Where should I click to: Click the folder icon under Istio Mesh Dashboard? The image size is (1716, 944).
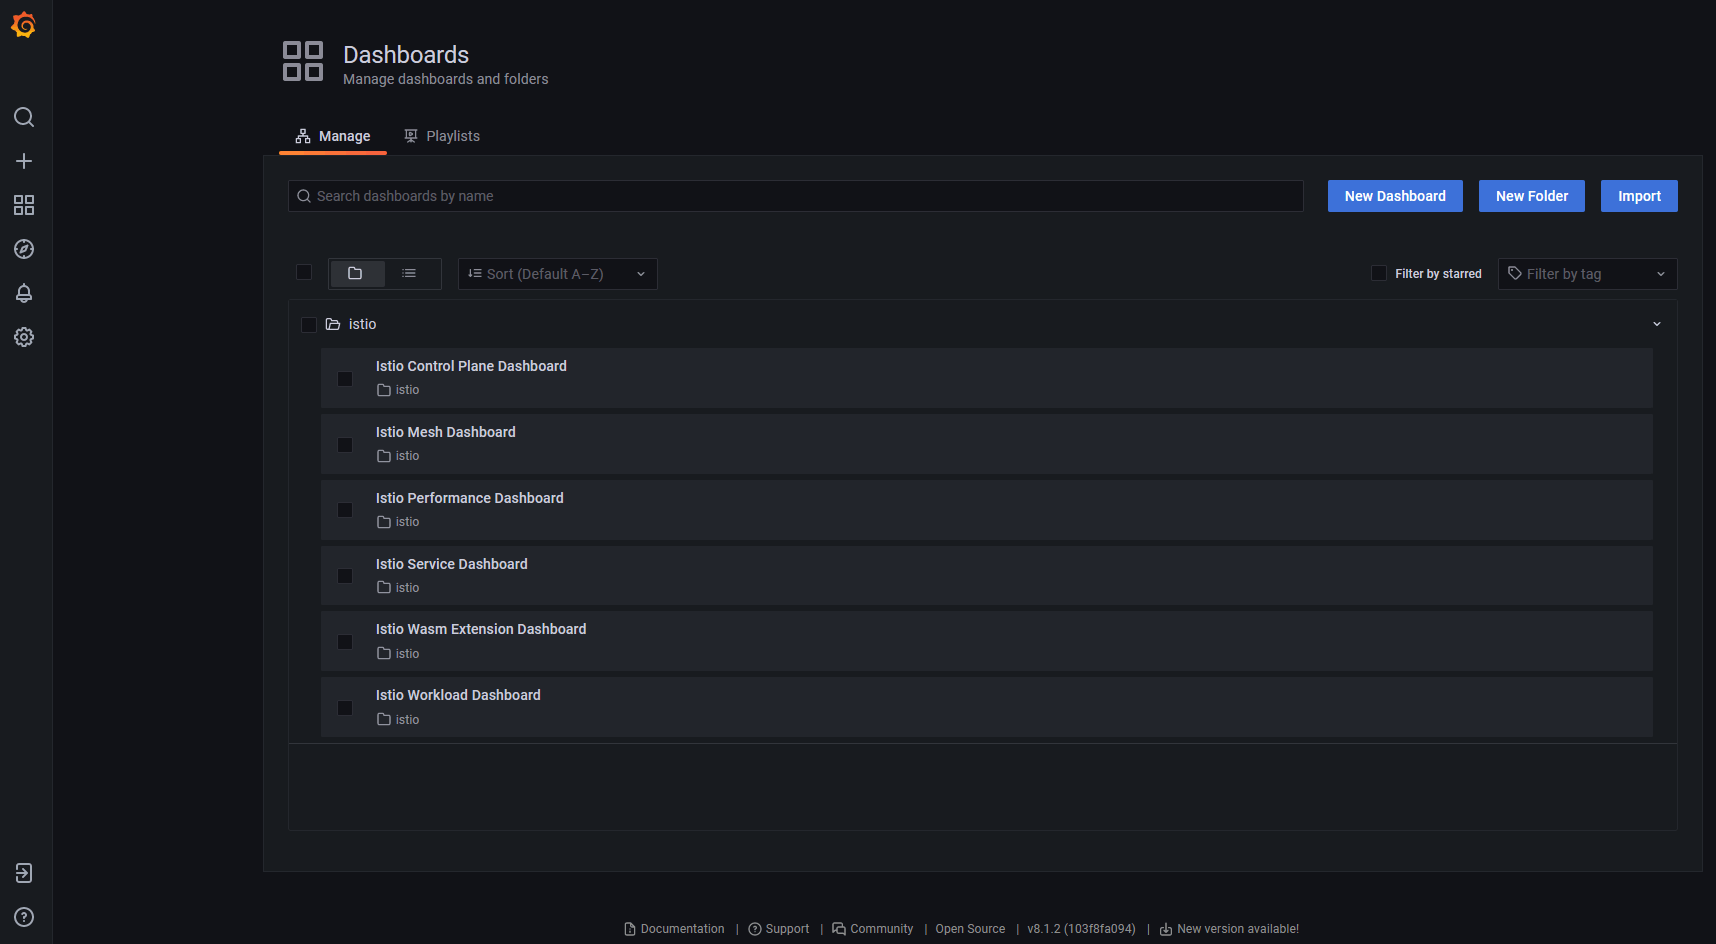[x=384, y=456]
